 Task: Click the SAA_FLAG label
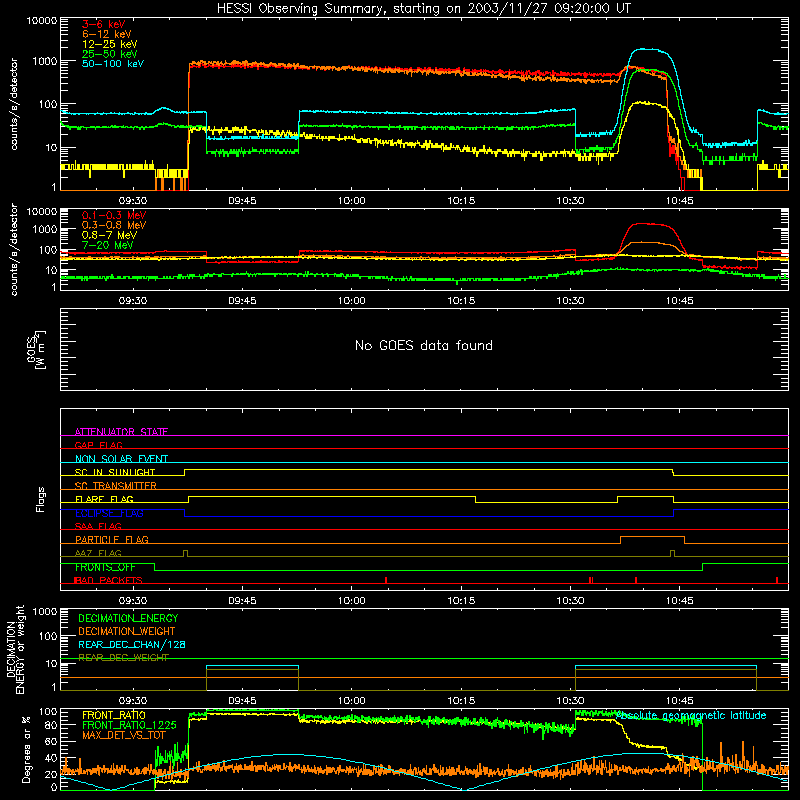98,526
